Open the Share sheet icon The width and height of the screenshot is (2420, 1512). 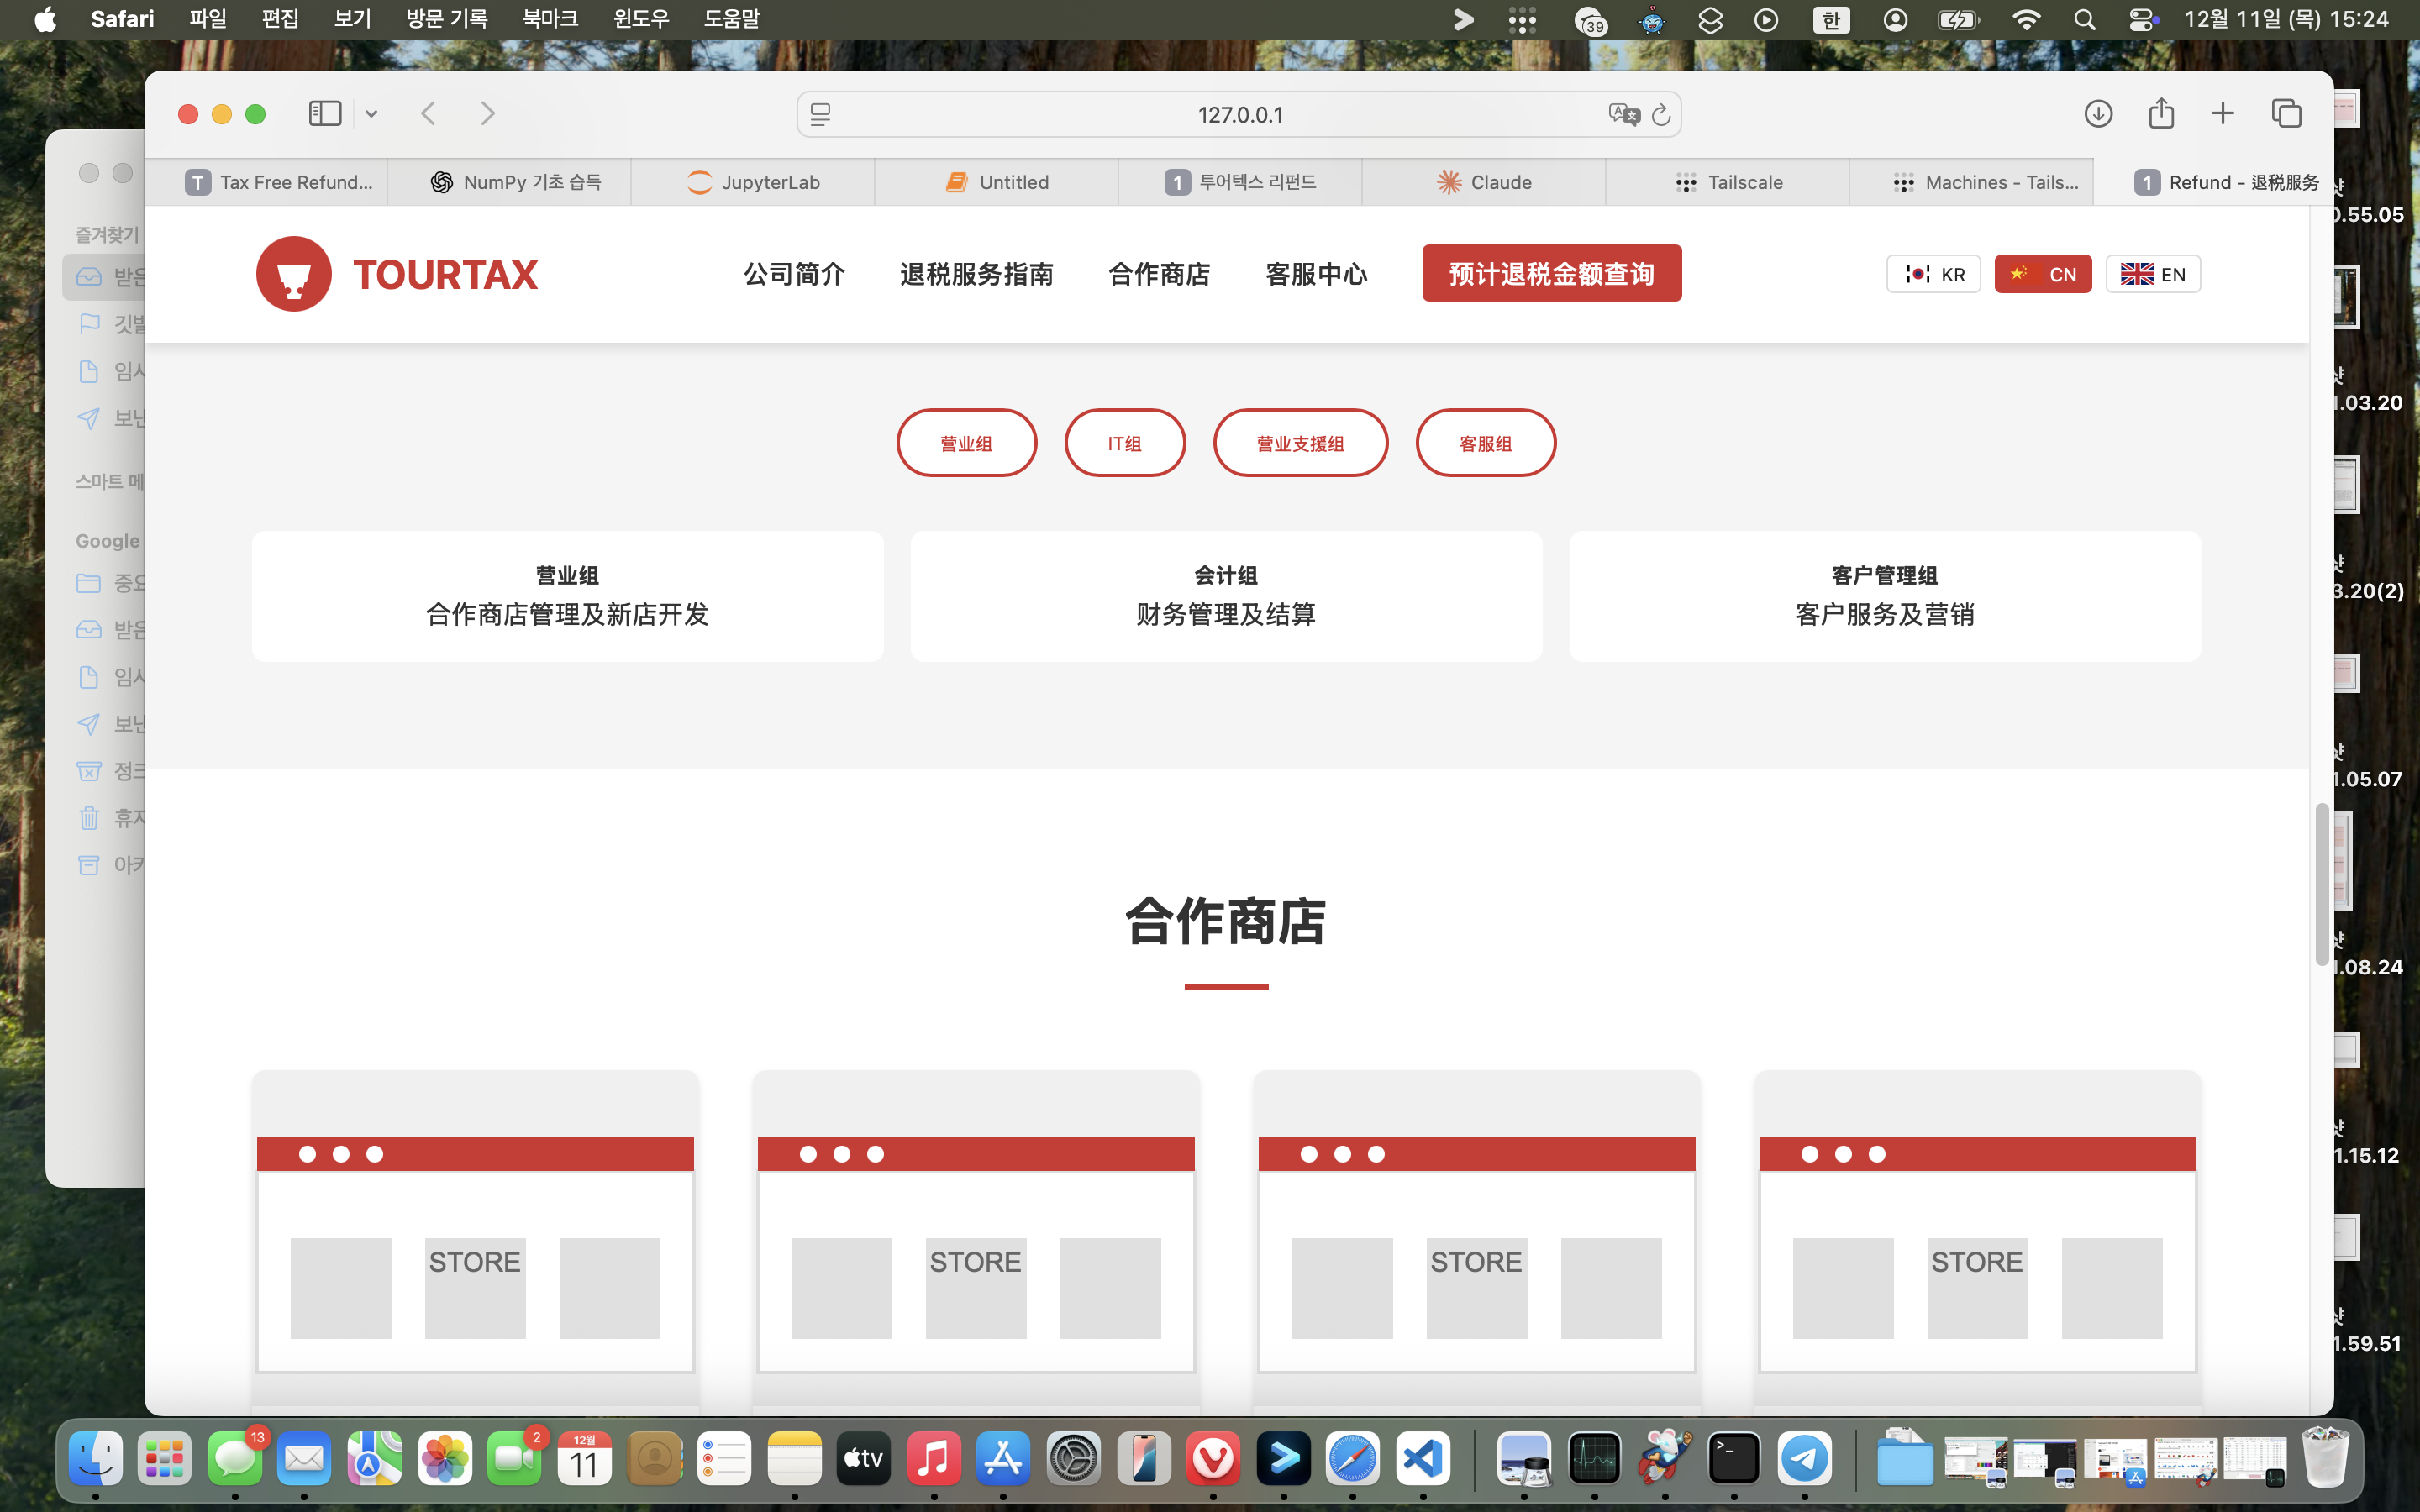coord(2161,113)
